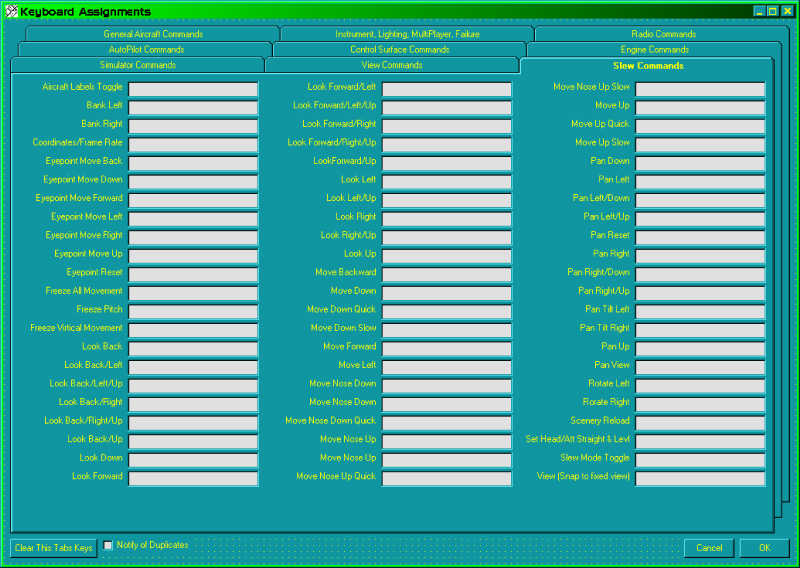Focus the Bank Right key field

point(193,126)
